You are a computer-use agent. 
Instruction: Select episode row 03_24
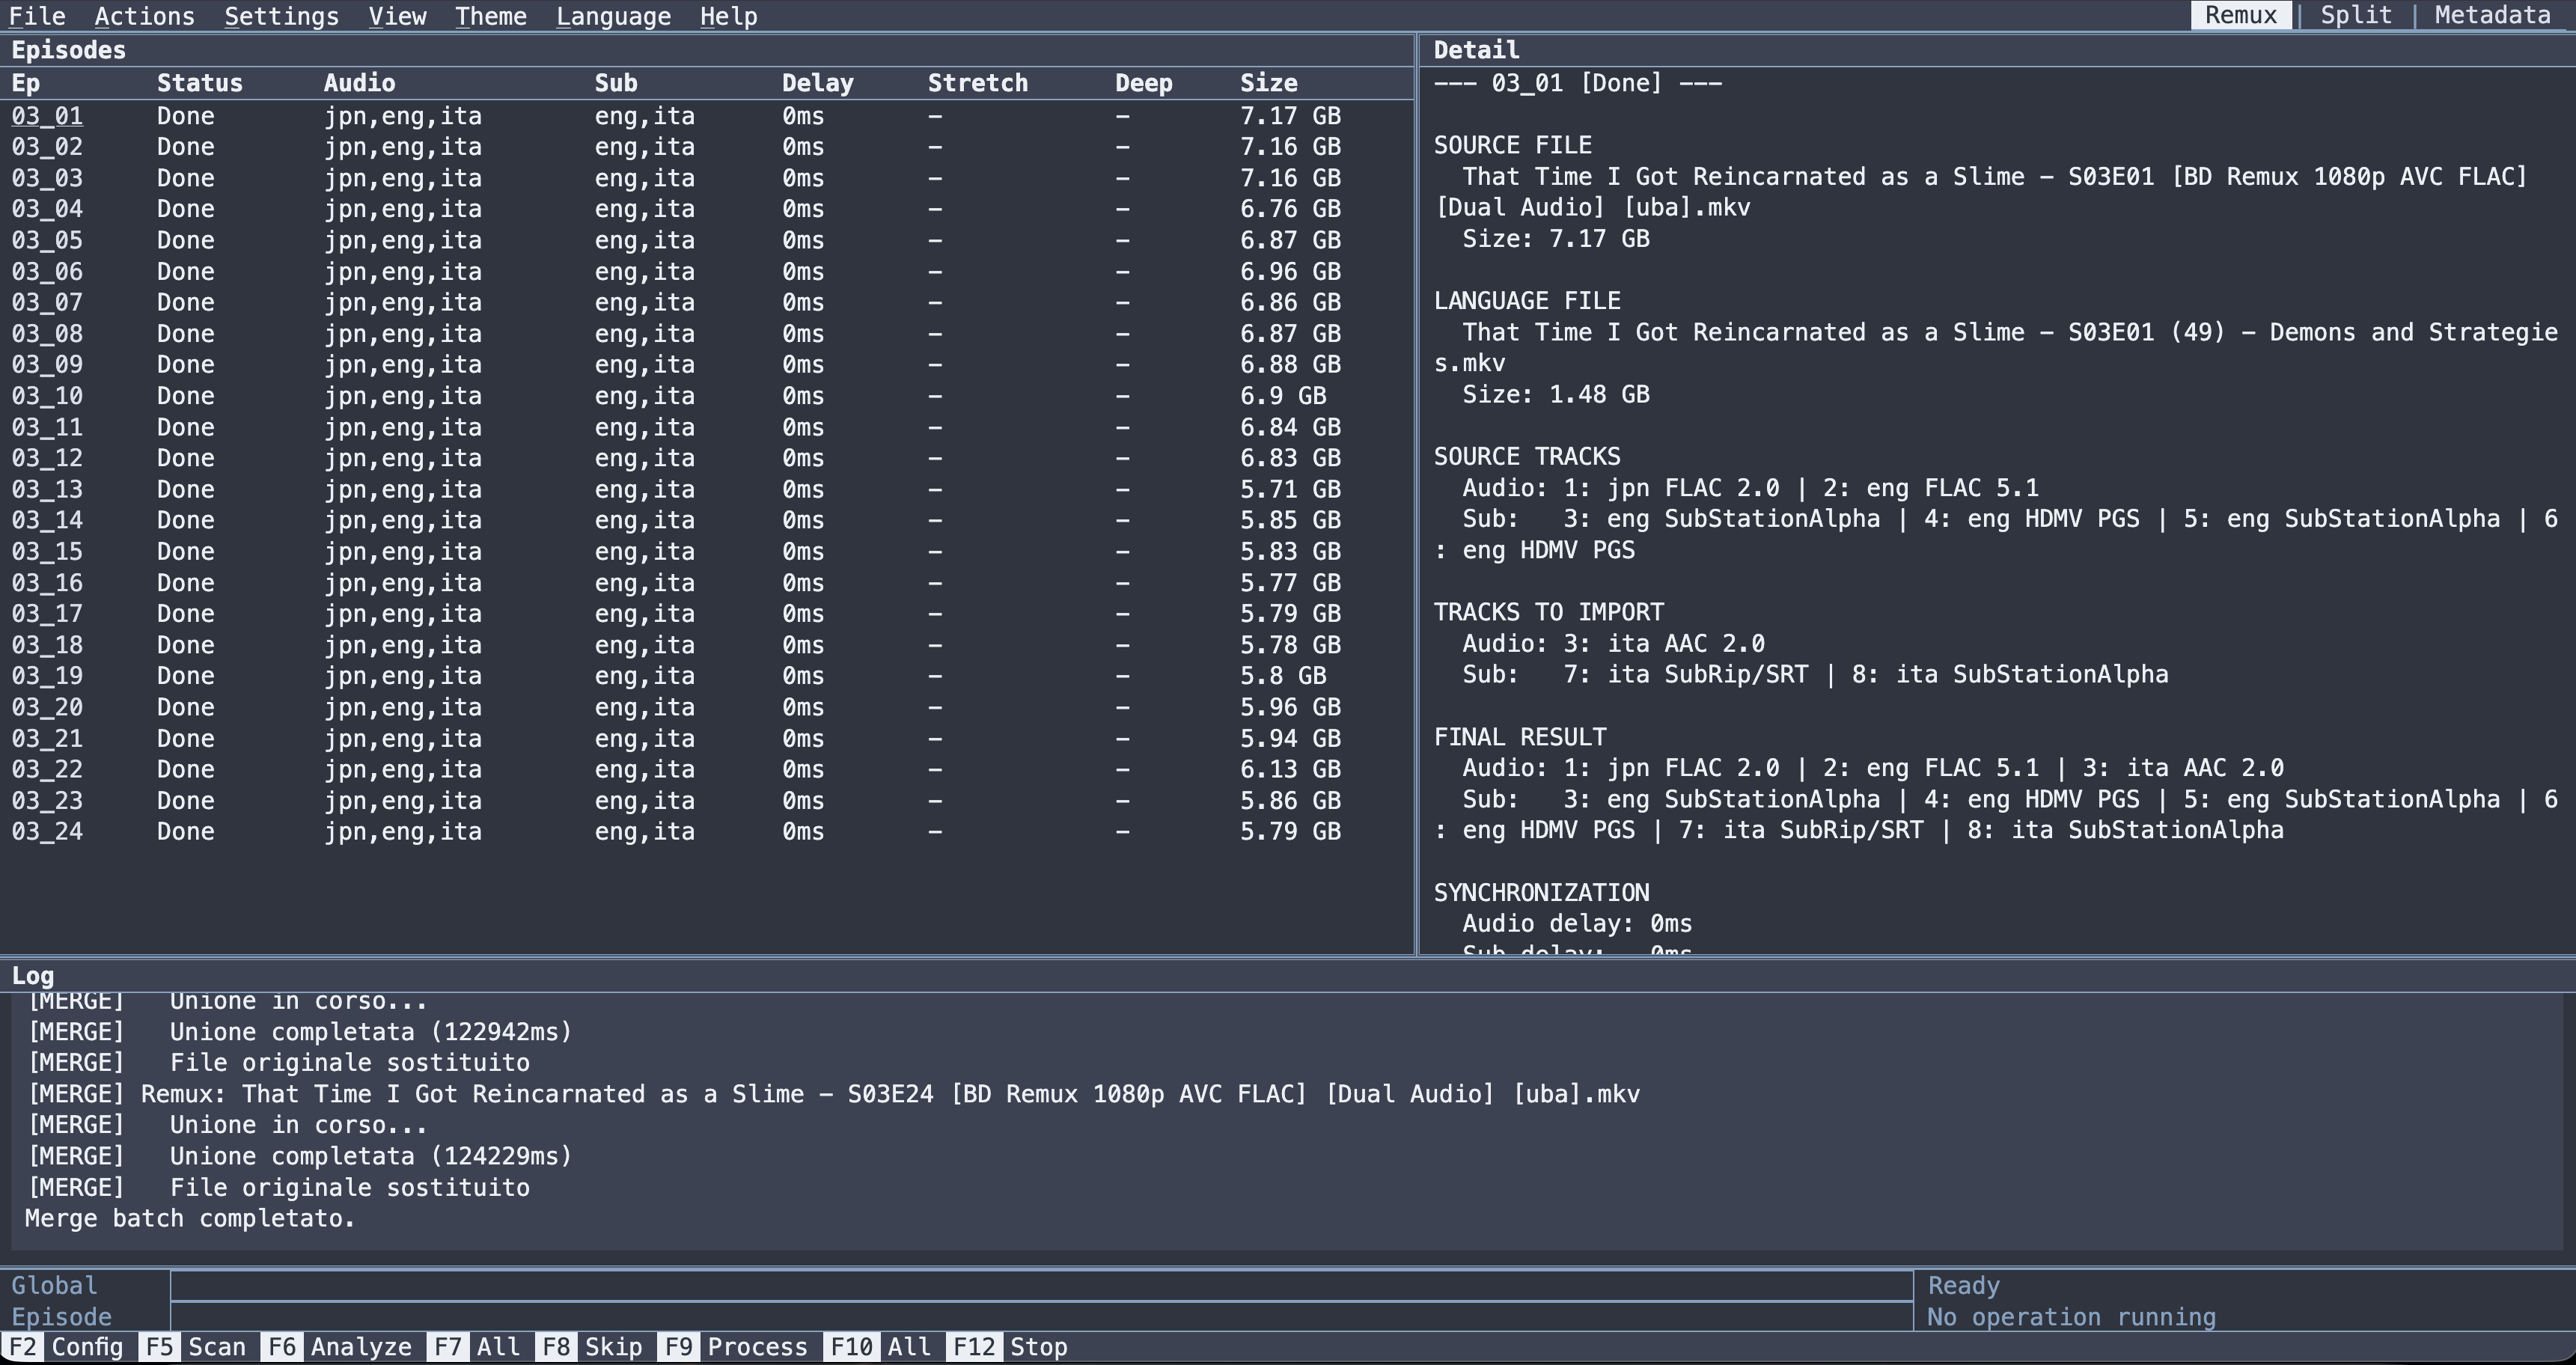tap(706, 832)
